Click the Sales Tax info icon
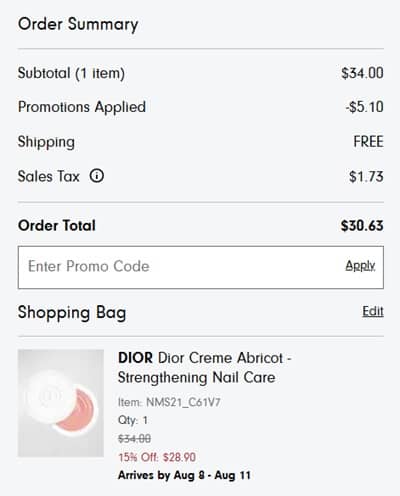This screenshot has width=400, height=496. click(97, 176)
